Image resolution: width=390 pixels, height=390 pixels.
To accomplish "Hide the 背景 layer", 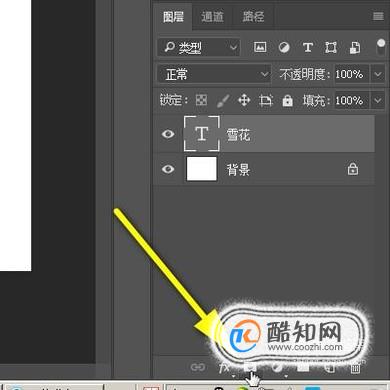I will 168,169.
